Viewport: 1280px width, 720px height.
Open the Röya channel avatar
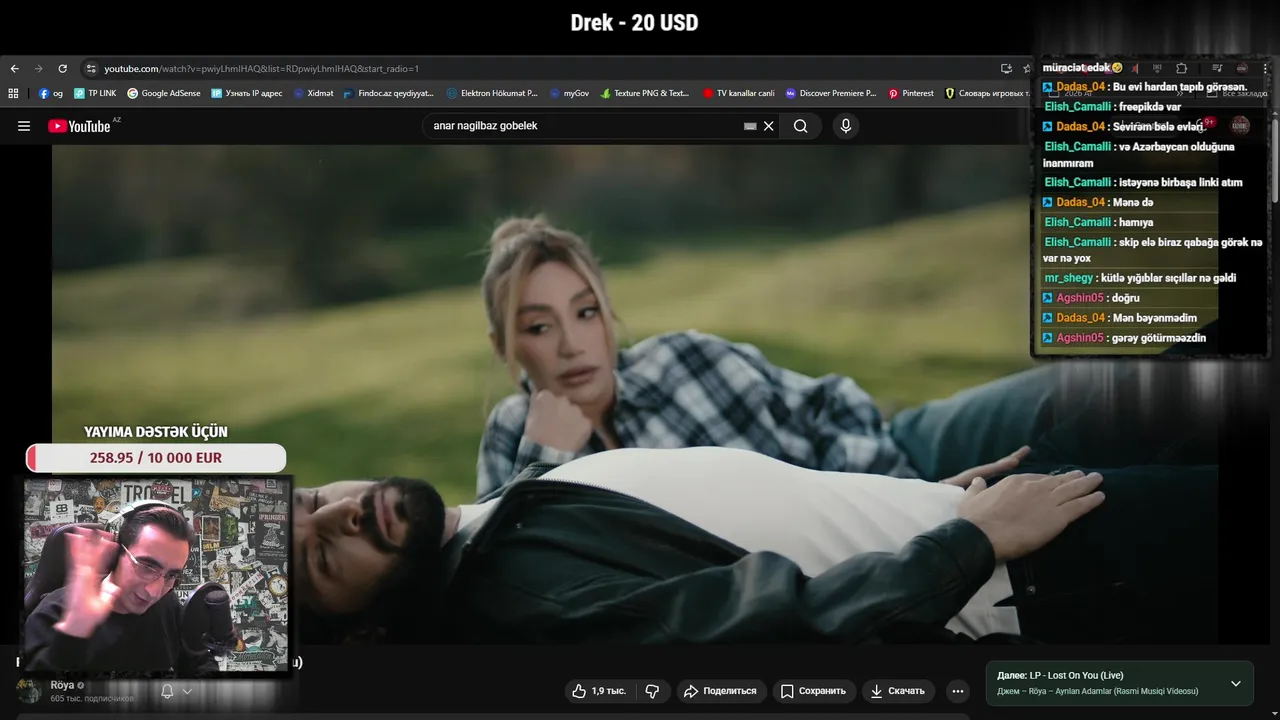pos(29,690)
